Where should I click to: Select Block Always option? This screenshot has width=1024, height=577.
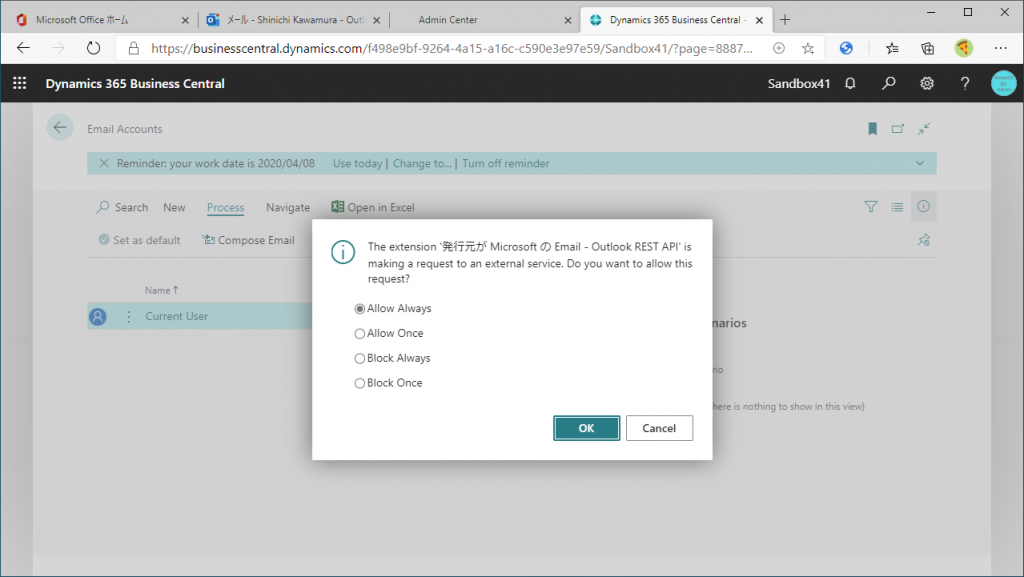coord(392,358)
